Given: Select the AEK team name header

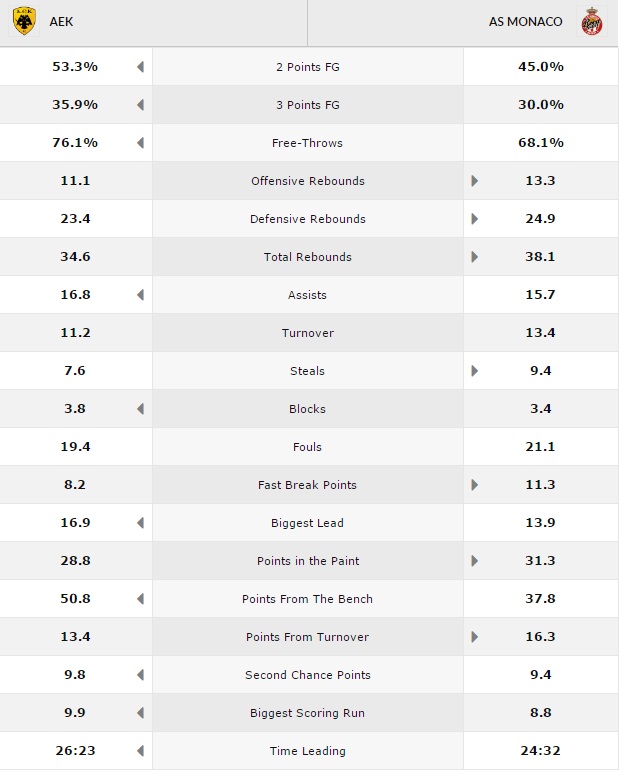Looking at the screenshot, I should [62, 21].
